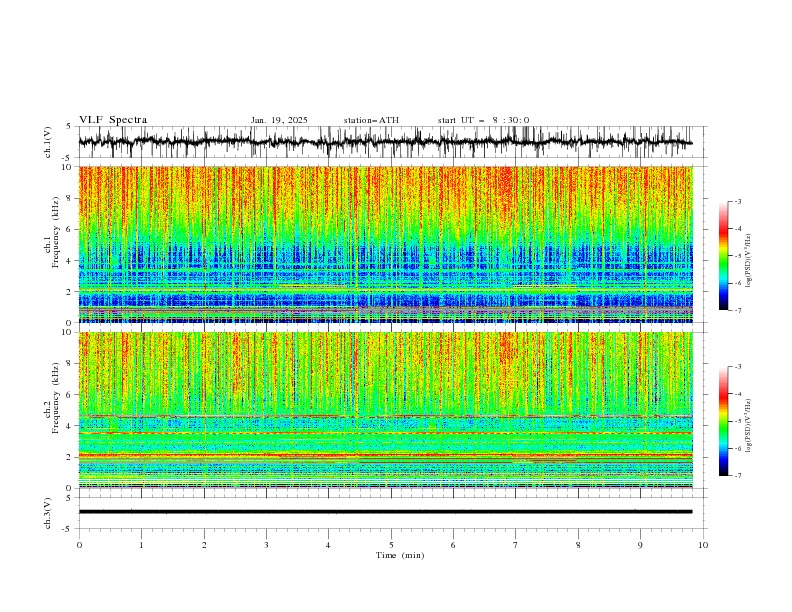Click the 'station=ATH' label
This screenshot has height=612, width=792.
pos(371,120)
